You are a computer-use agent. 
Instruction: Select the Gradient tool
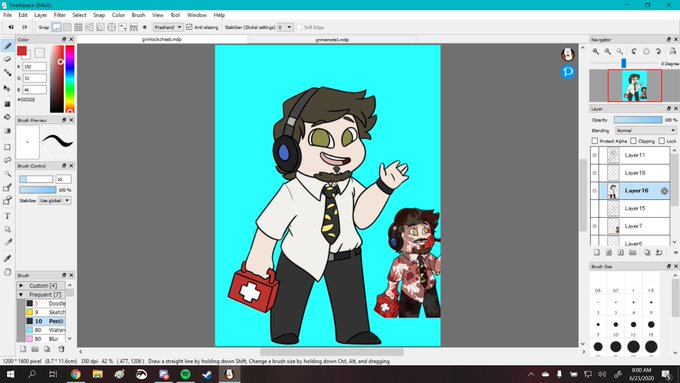click(x=7, y=131)
